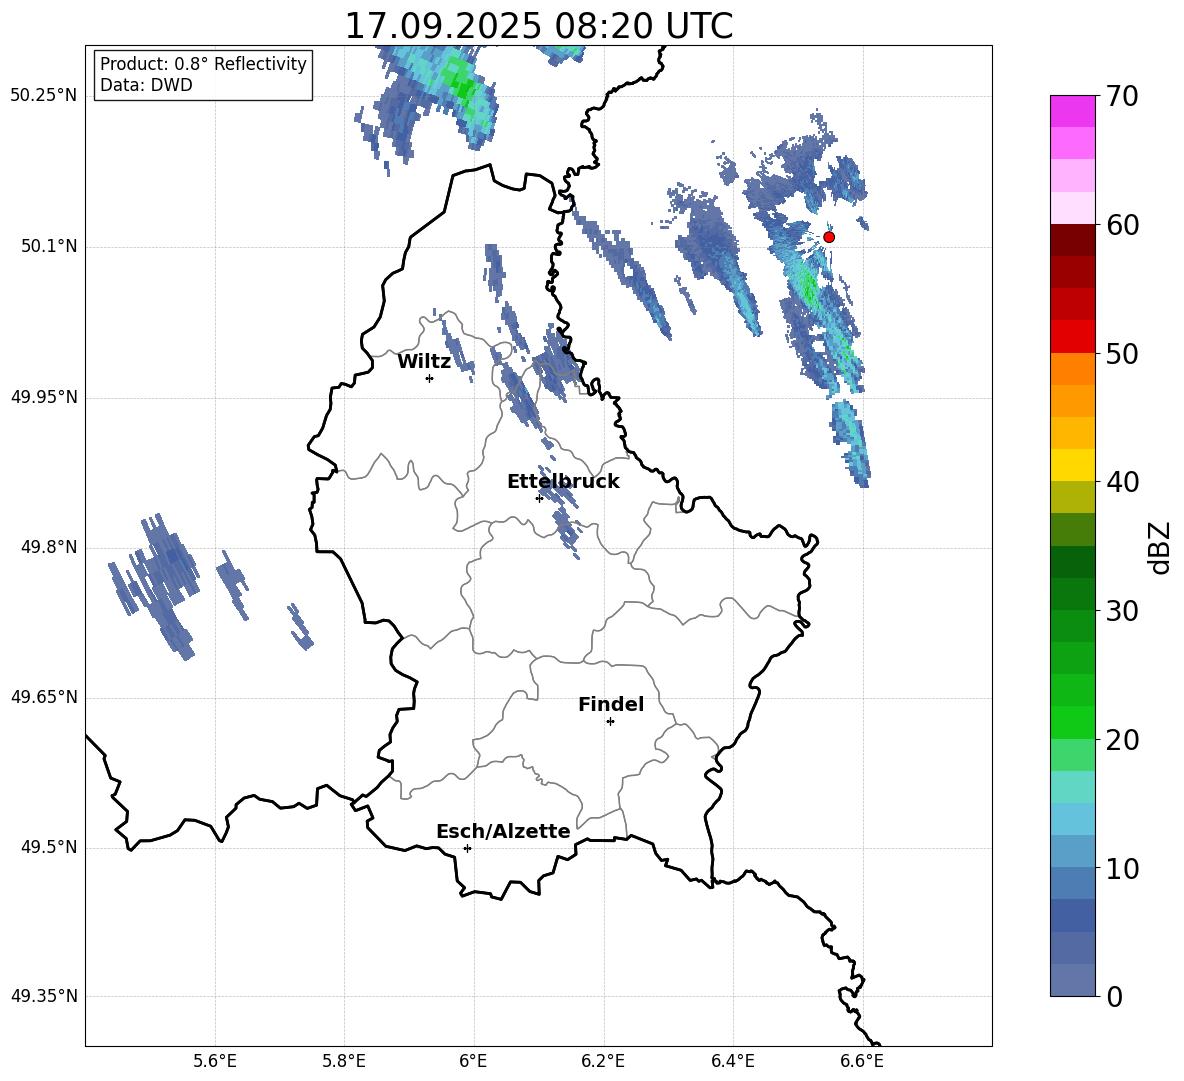The image size is (1184, 1081).
Task: Click the 6.2°E longitude label
Action: point(603,1061)
